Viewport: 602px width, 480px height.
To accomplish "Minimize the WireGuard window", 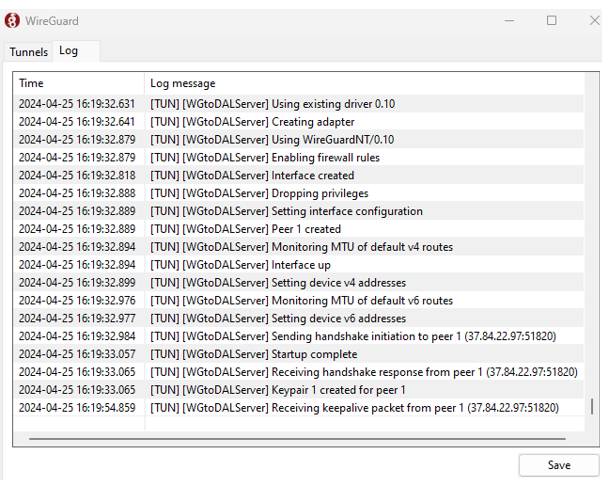I will click(x=509, y=20).
